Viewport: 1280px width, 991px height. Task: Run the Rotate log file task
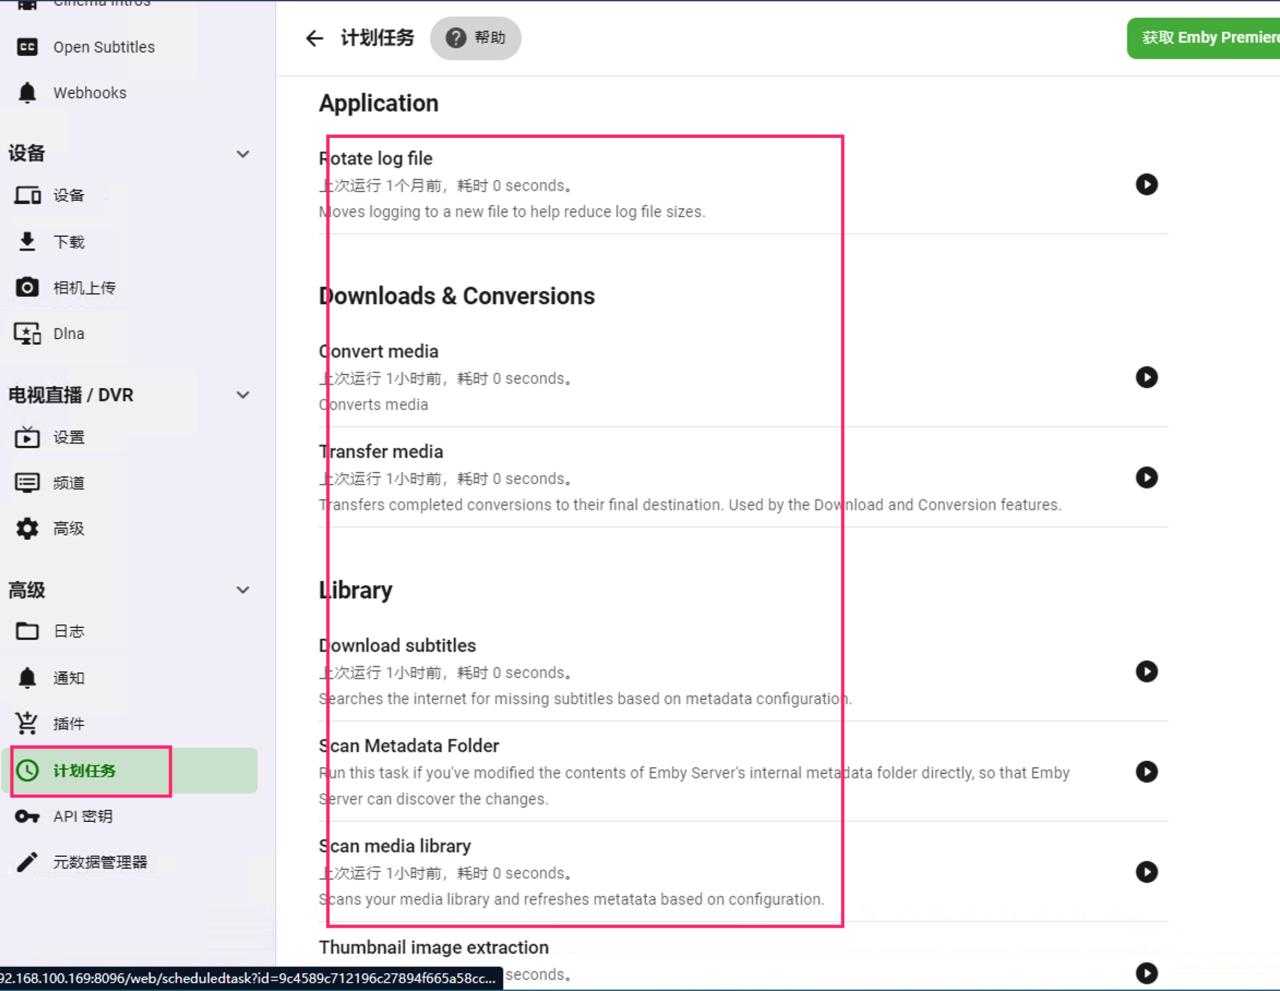[x=1146, y=184]
